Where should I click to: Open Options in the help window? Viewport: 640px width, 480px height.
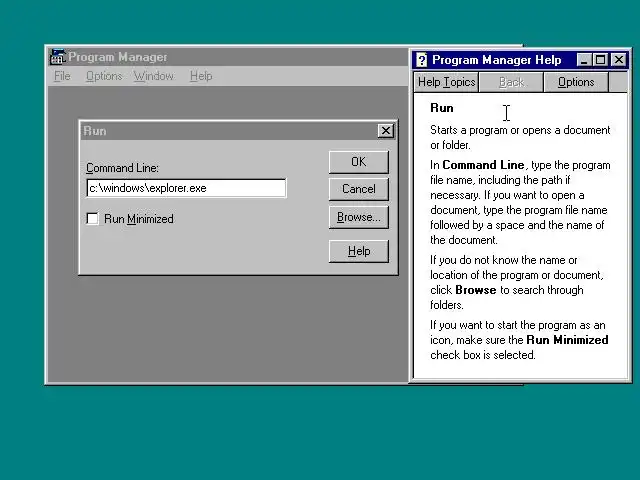[x=576, y=82]
